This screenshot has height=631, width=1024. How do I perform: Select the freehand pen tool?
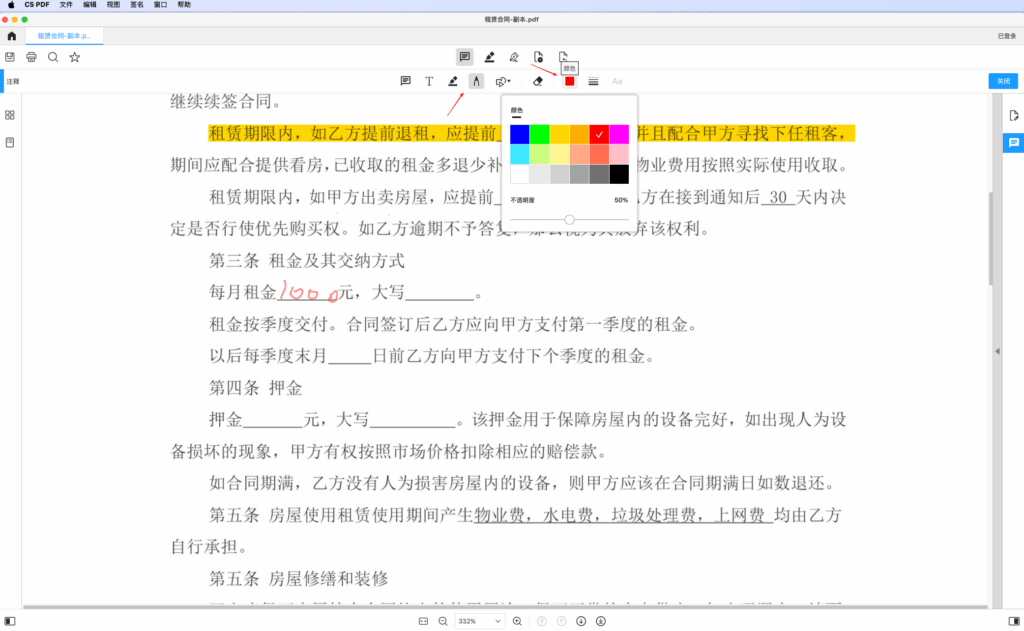click(476, 81)
